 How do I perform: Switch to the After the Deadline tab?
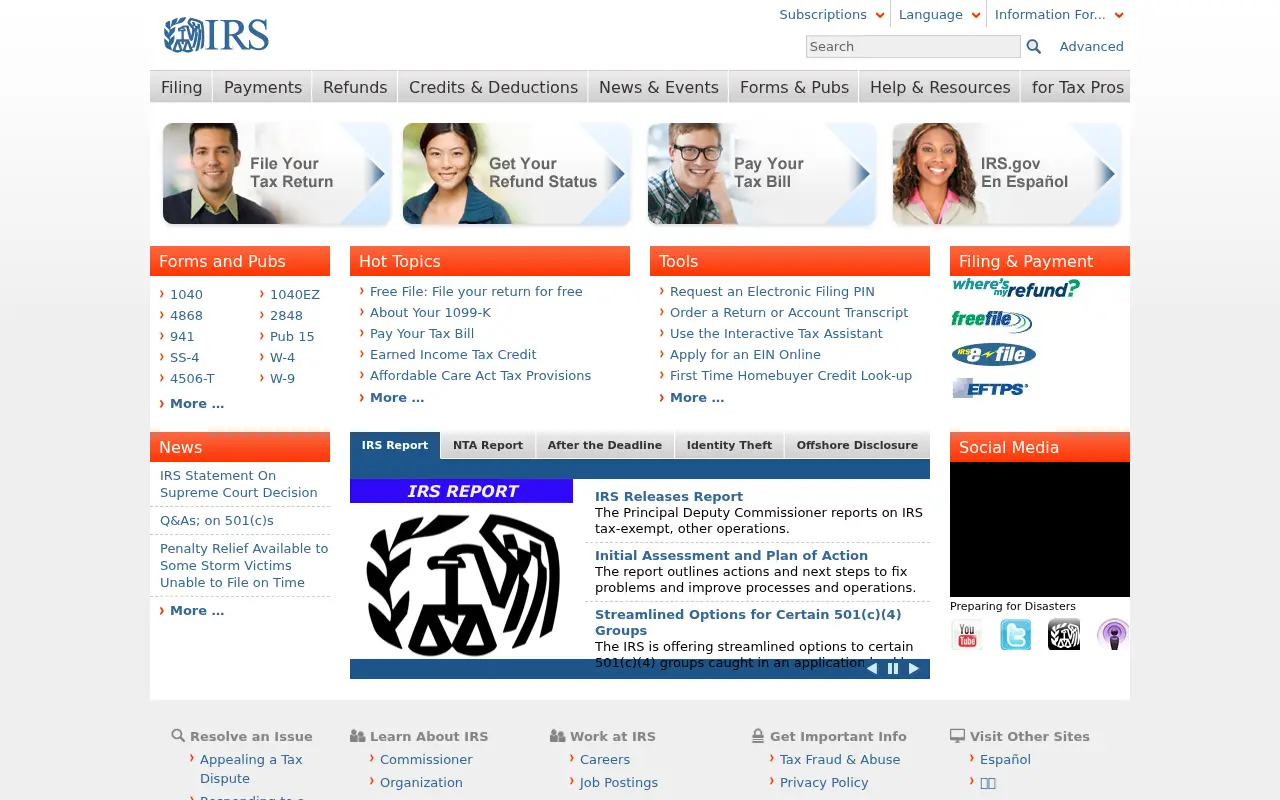(605, 445)
